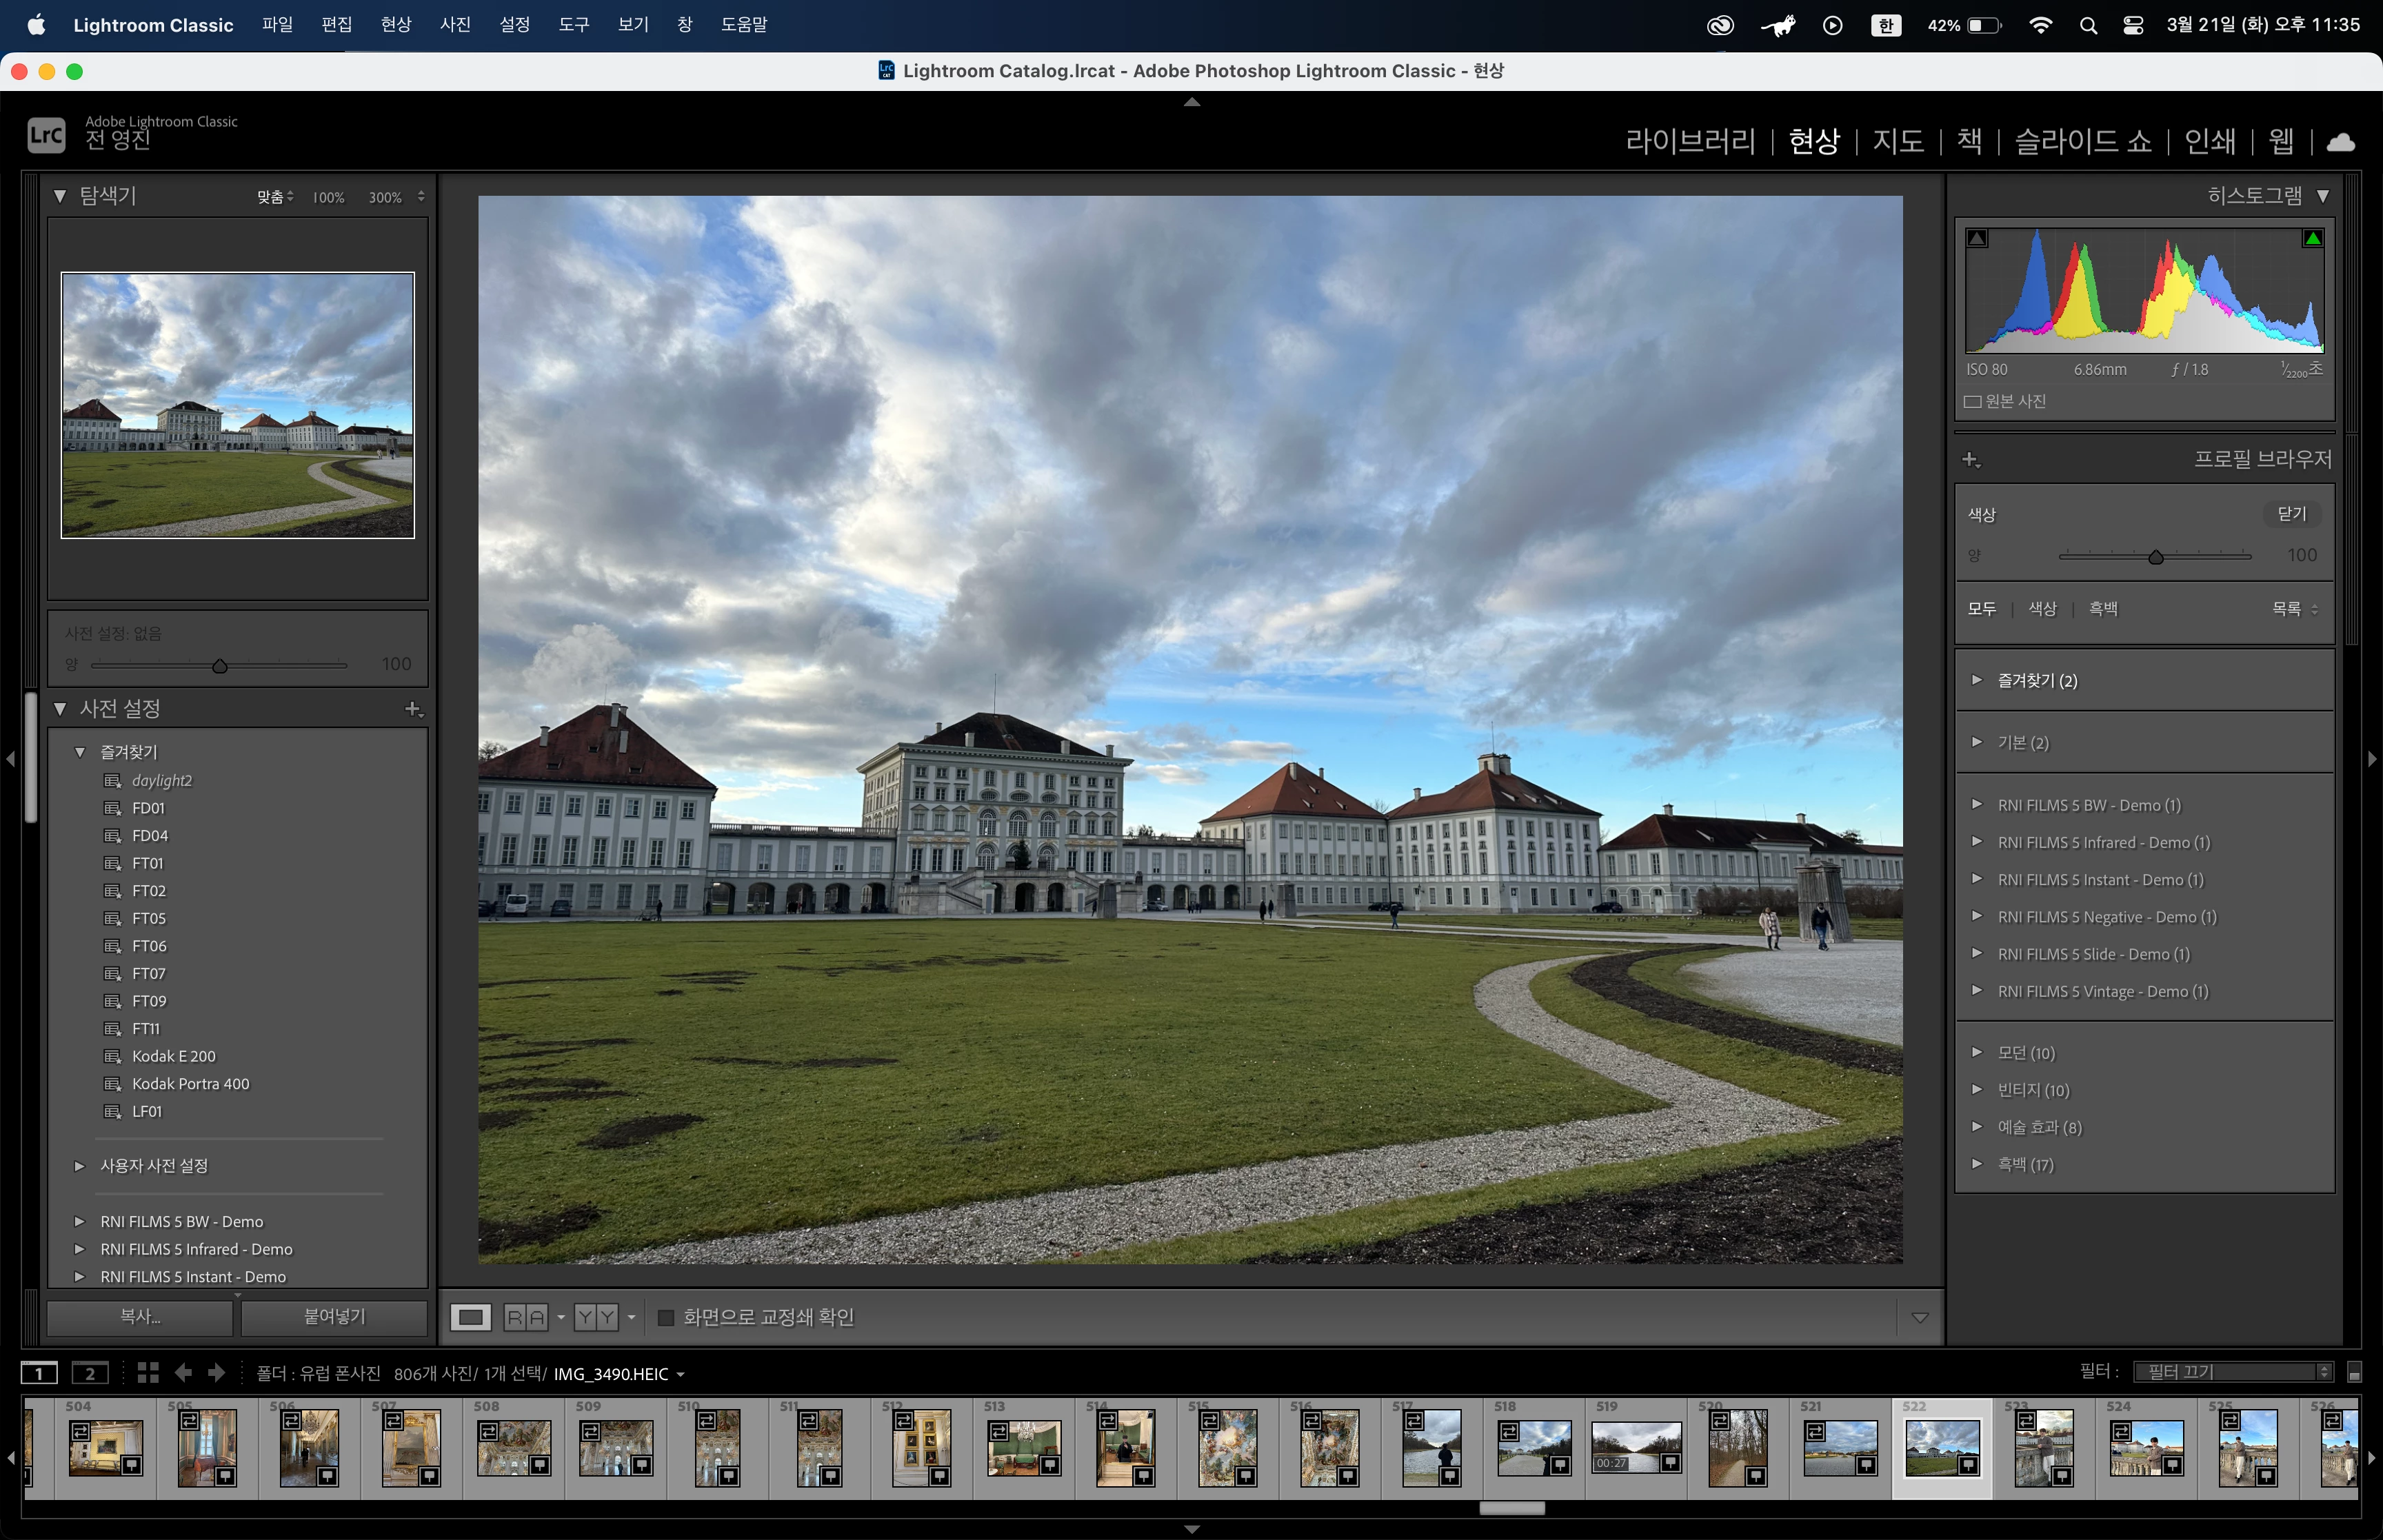Click the profile amount slider handle
The width and height of the screenshot is (2383, 1540).
[2156, 557]
